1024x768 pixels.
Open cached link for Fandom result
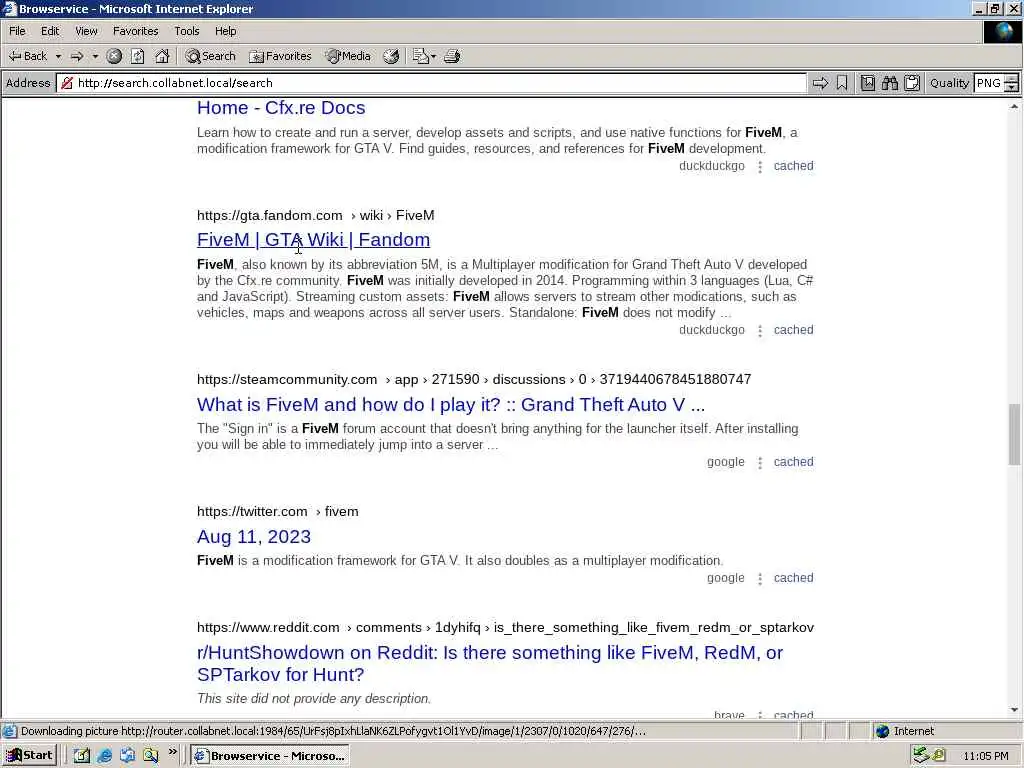coord(793,330)
